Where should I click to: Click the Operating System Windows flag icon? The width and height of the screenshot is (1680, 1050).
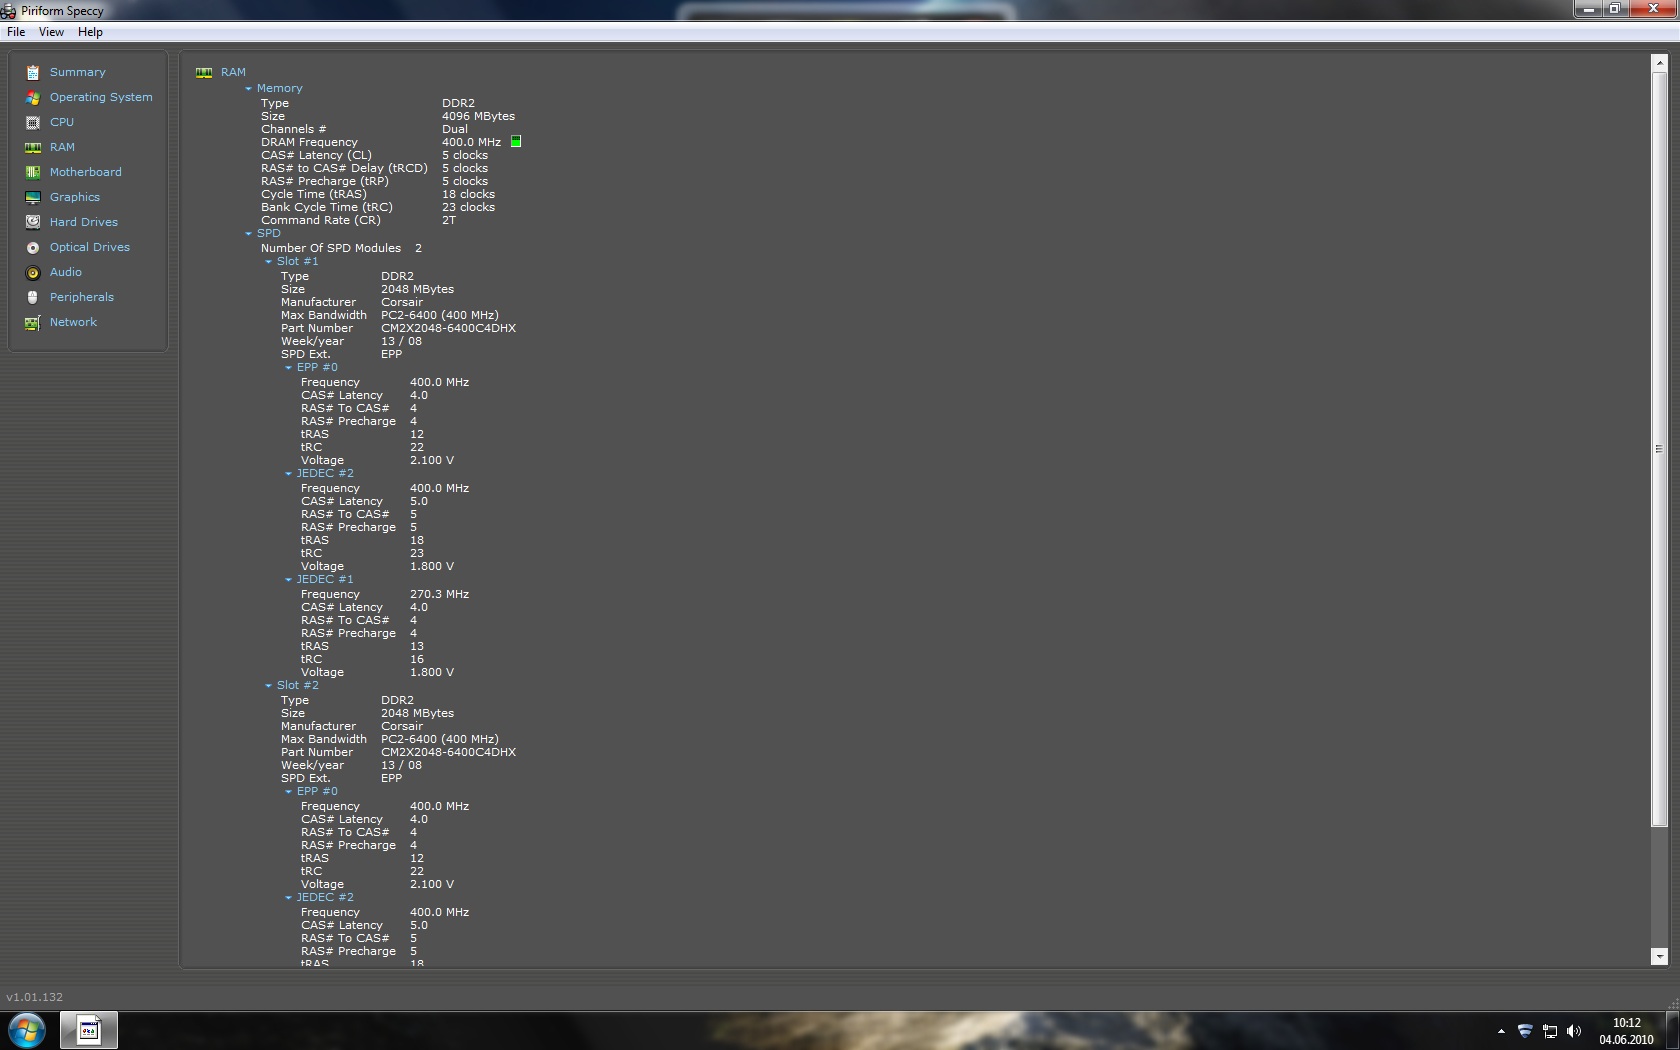click(x=33, y=97)
